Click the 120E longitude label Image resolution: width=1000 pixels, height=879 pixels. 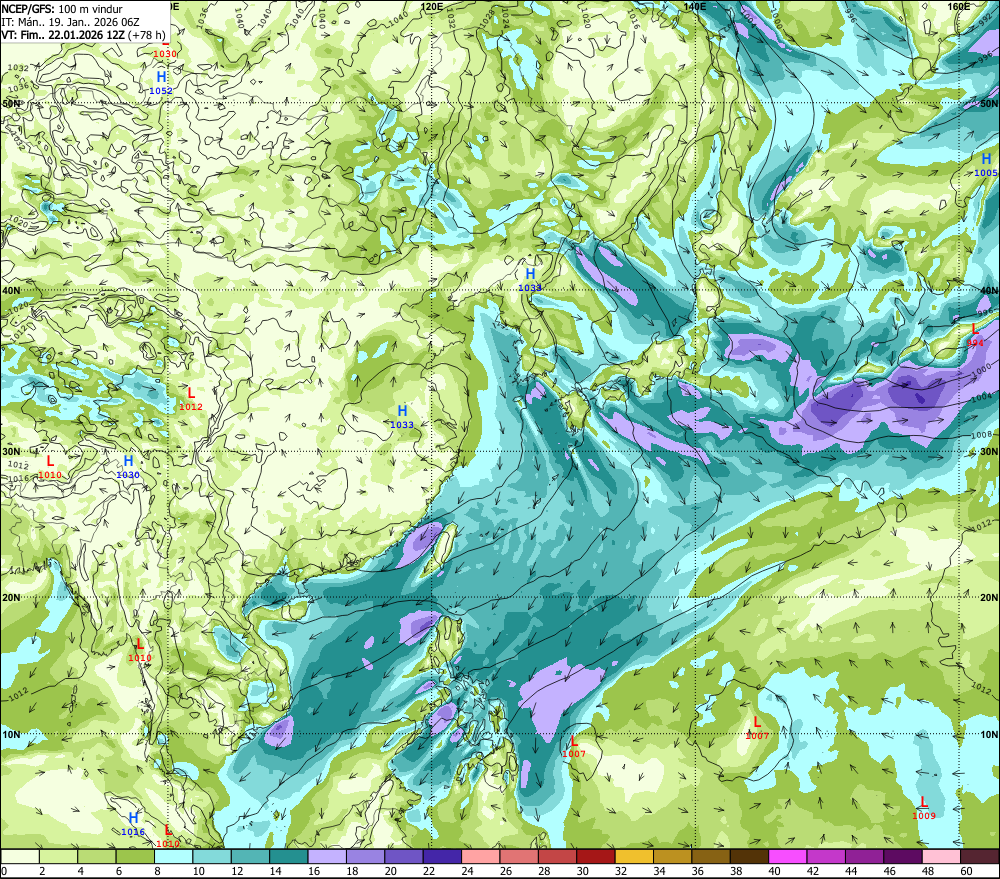pos(432,6)
